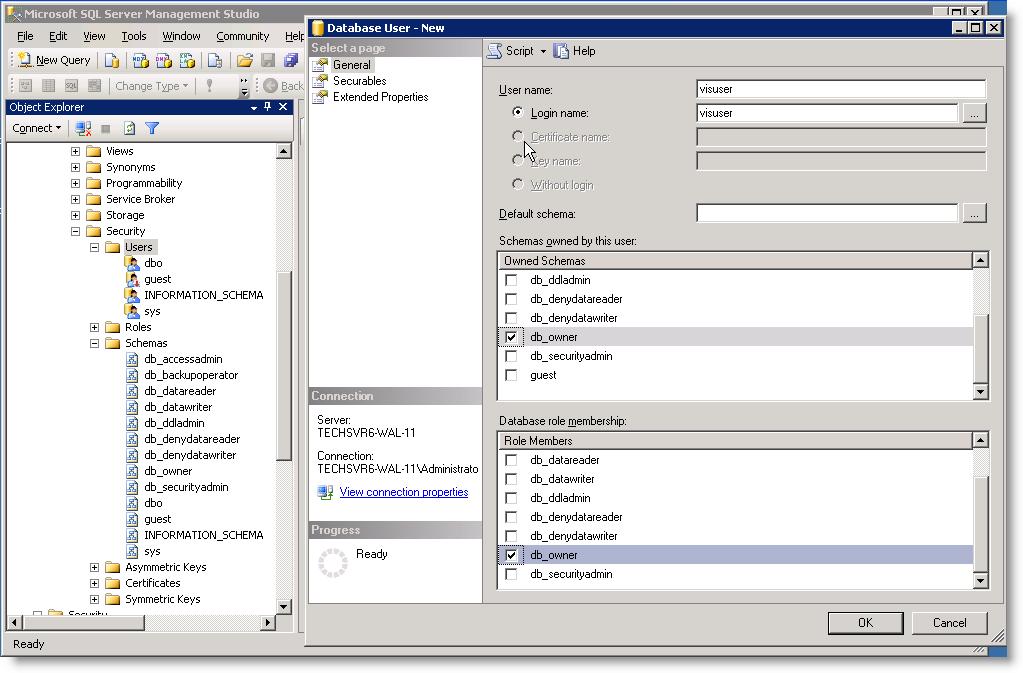1023x673 pixels.
Task: Click the Open File folder icon
Action: click(x=245, y=61)
